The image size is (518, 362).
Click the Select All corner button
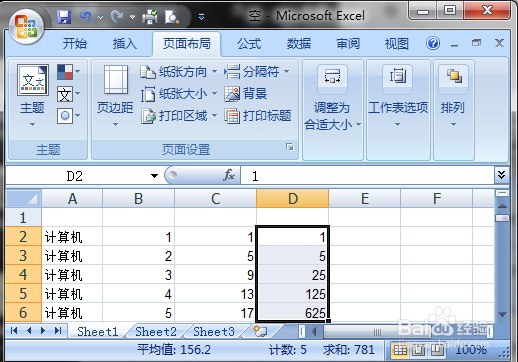[23, 199]
